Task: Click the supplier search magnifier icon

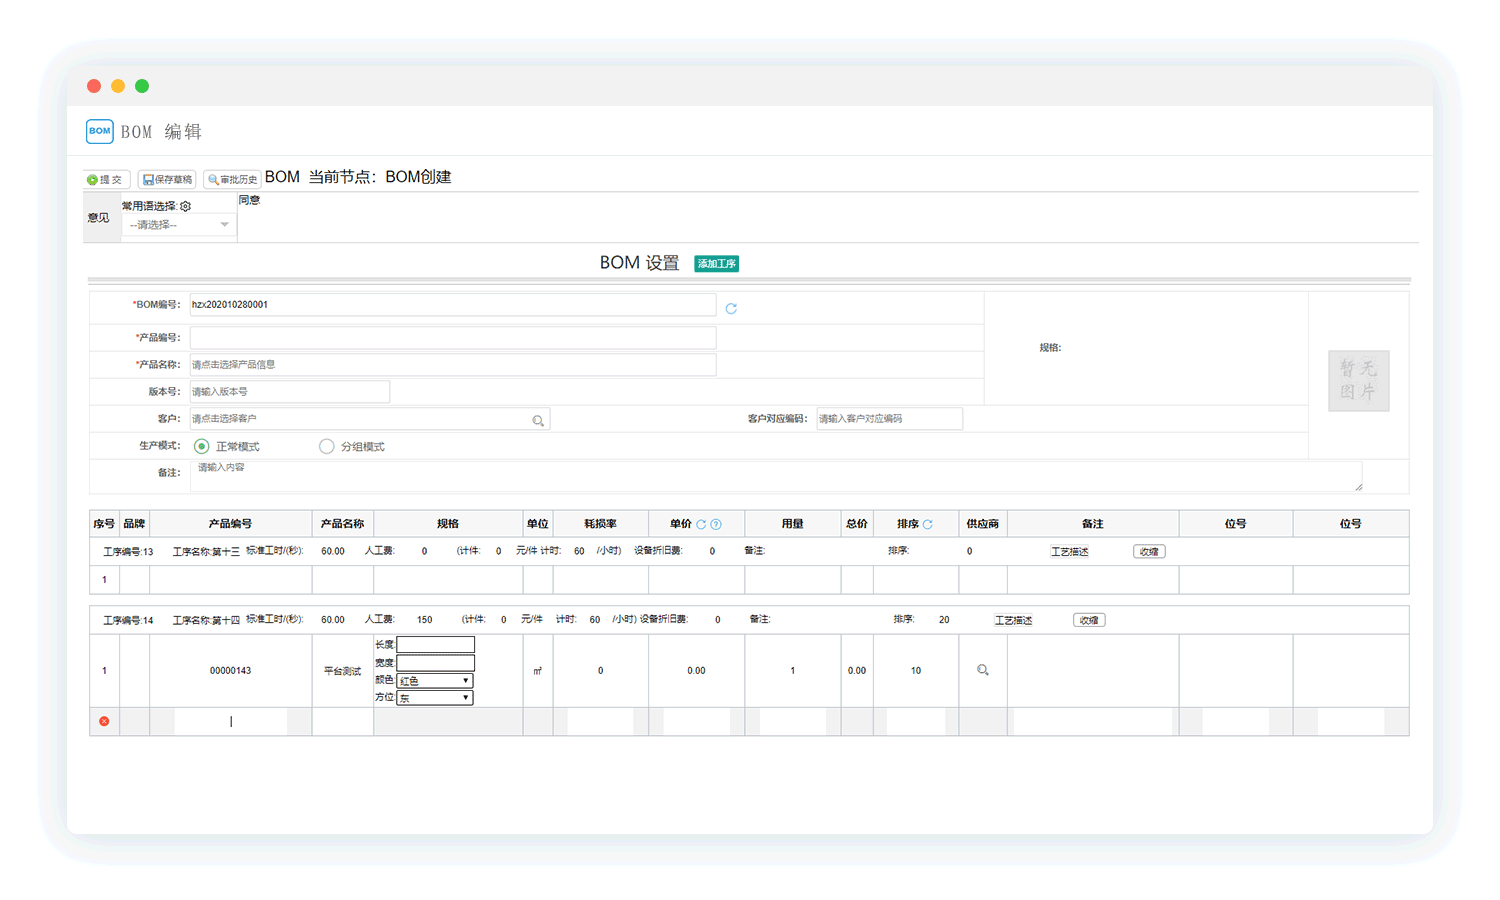Action: point(983,671)
